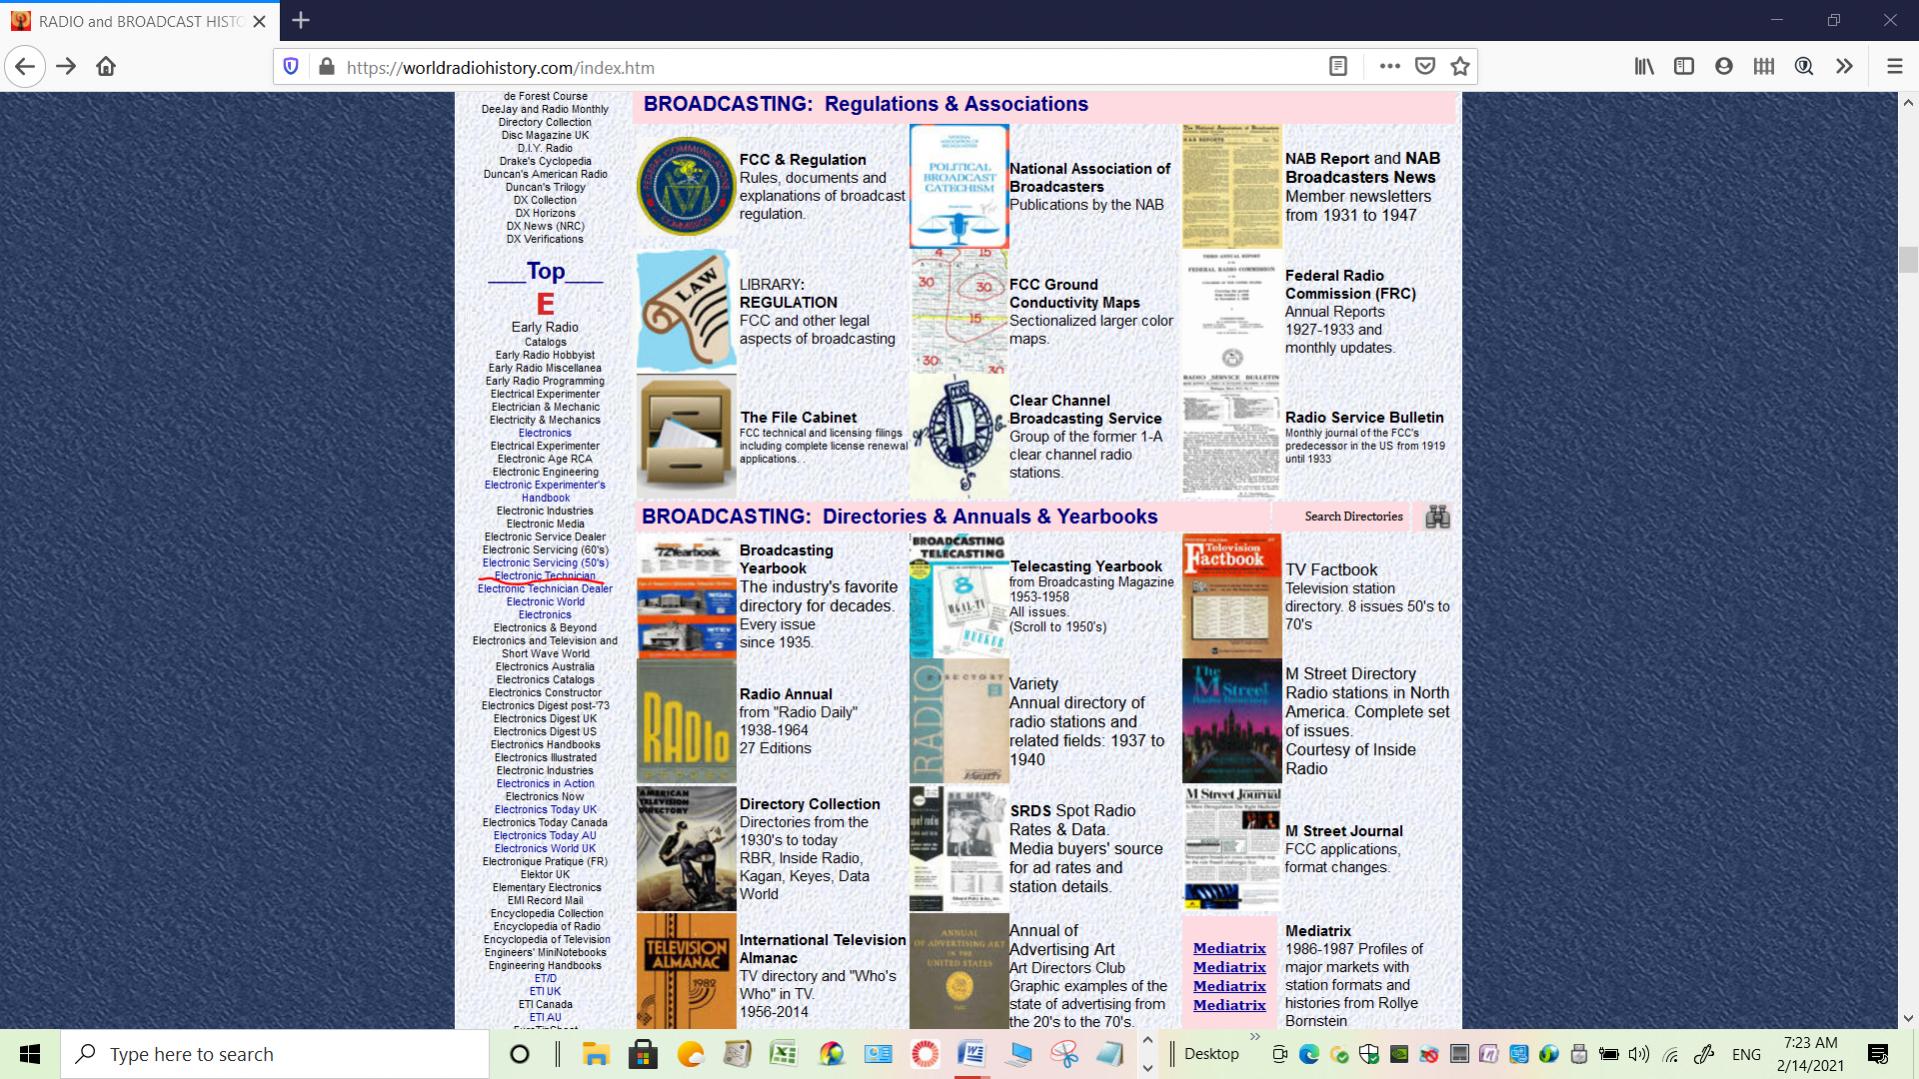Close the RADIO and BROADCAST HISTORY tab
The height and width of the screenshot is (1079, 1919).
pyautogui.click(x=260, y=21)
